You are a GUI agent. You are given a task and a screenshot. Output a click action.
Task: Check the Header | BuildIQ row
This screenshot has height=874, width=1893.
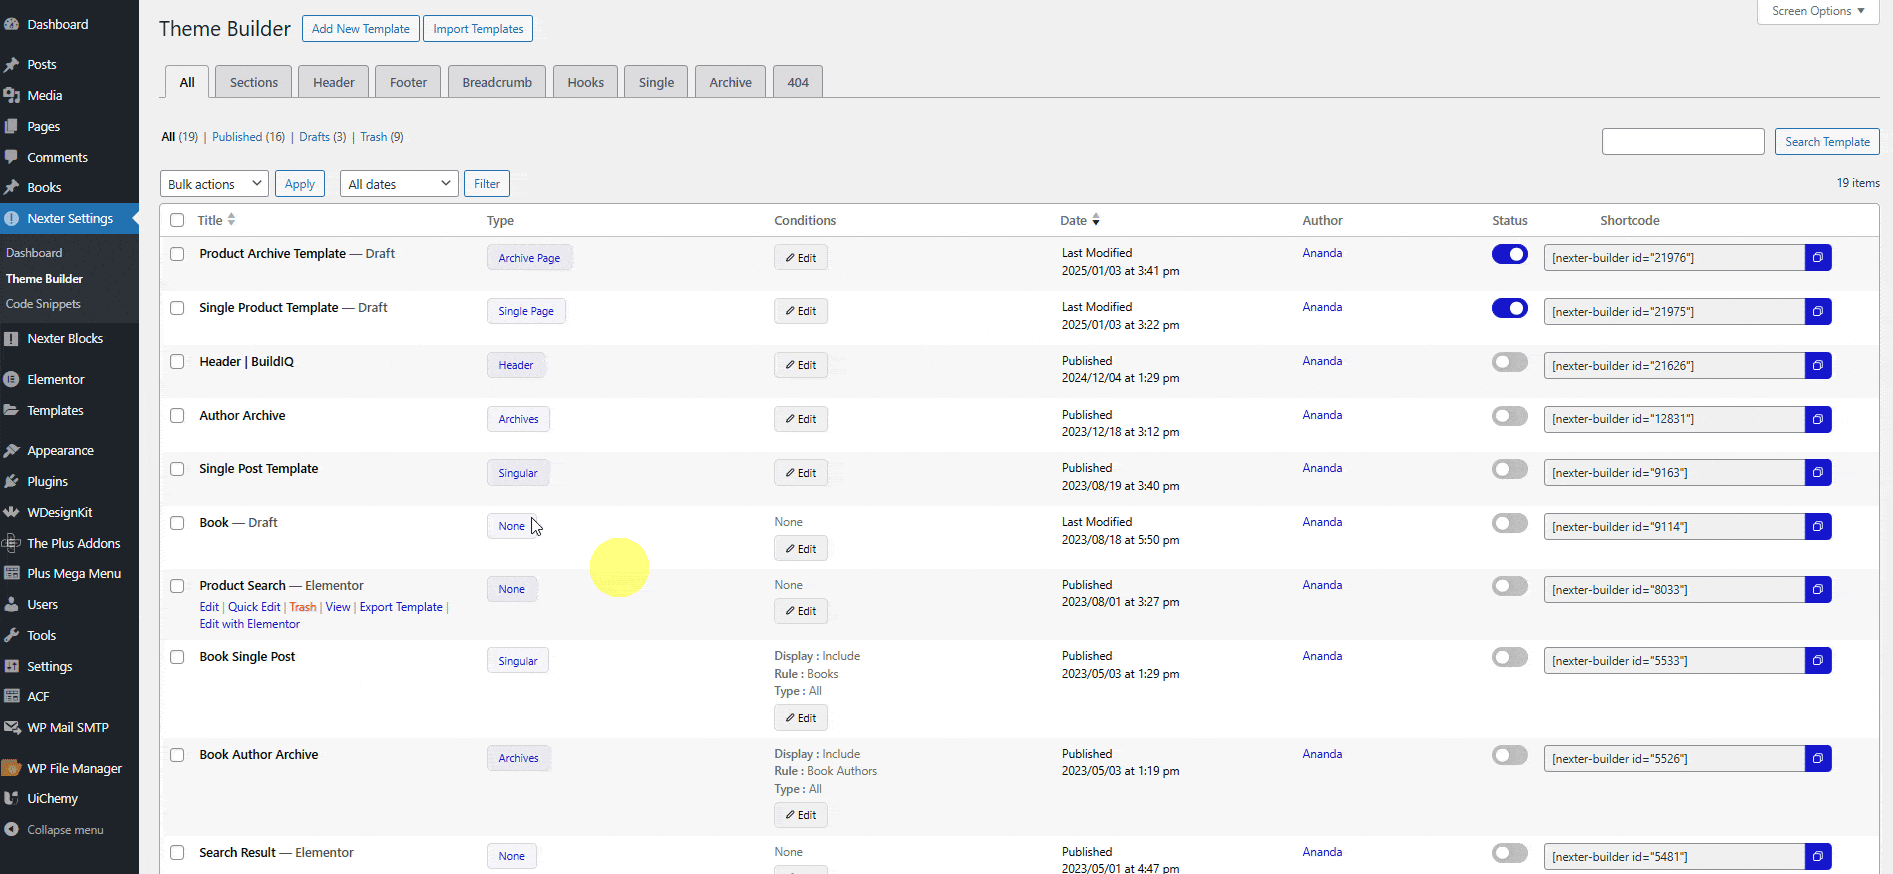(x=177, y=362)
